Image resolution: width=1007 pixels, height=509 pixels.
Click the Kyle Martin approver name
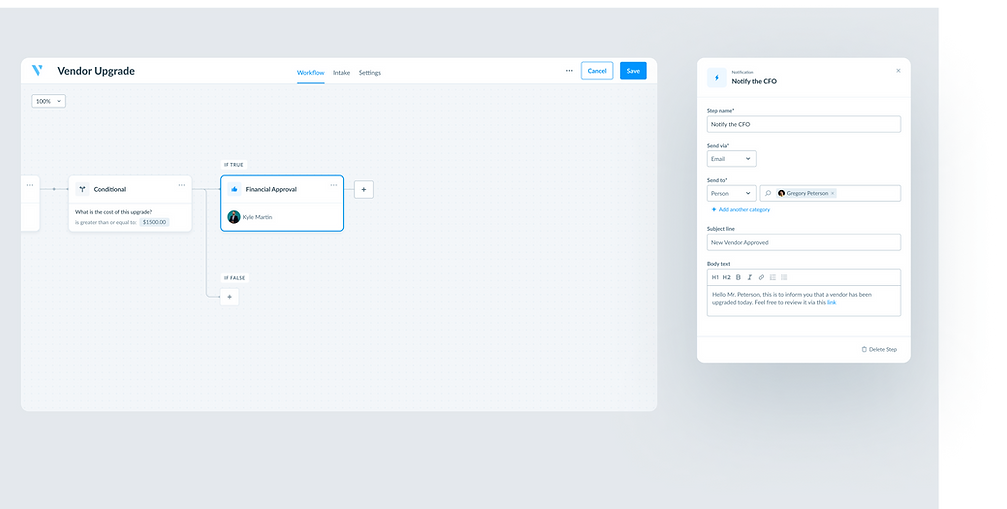tap(258, 217)
